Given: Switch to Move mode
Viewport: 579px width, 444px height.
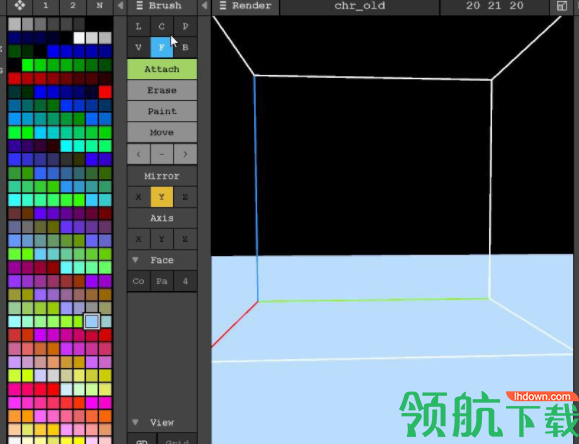Looking at the screenshot, I should (162, 132).
